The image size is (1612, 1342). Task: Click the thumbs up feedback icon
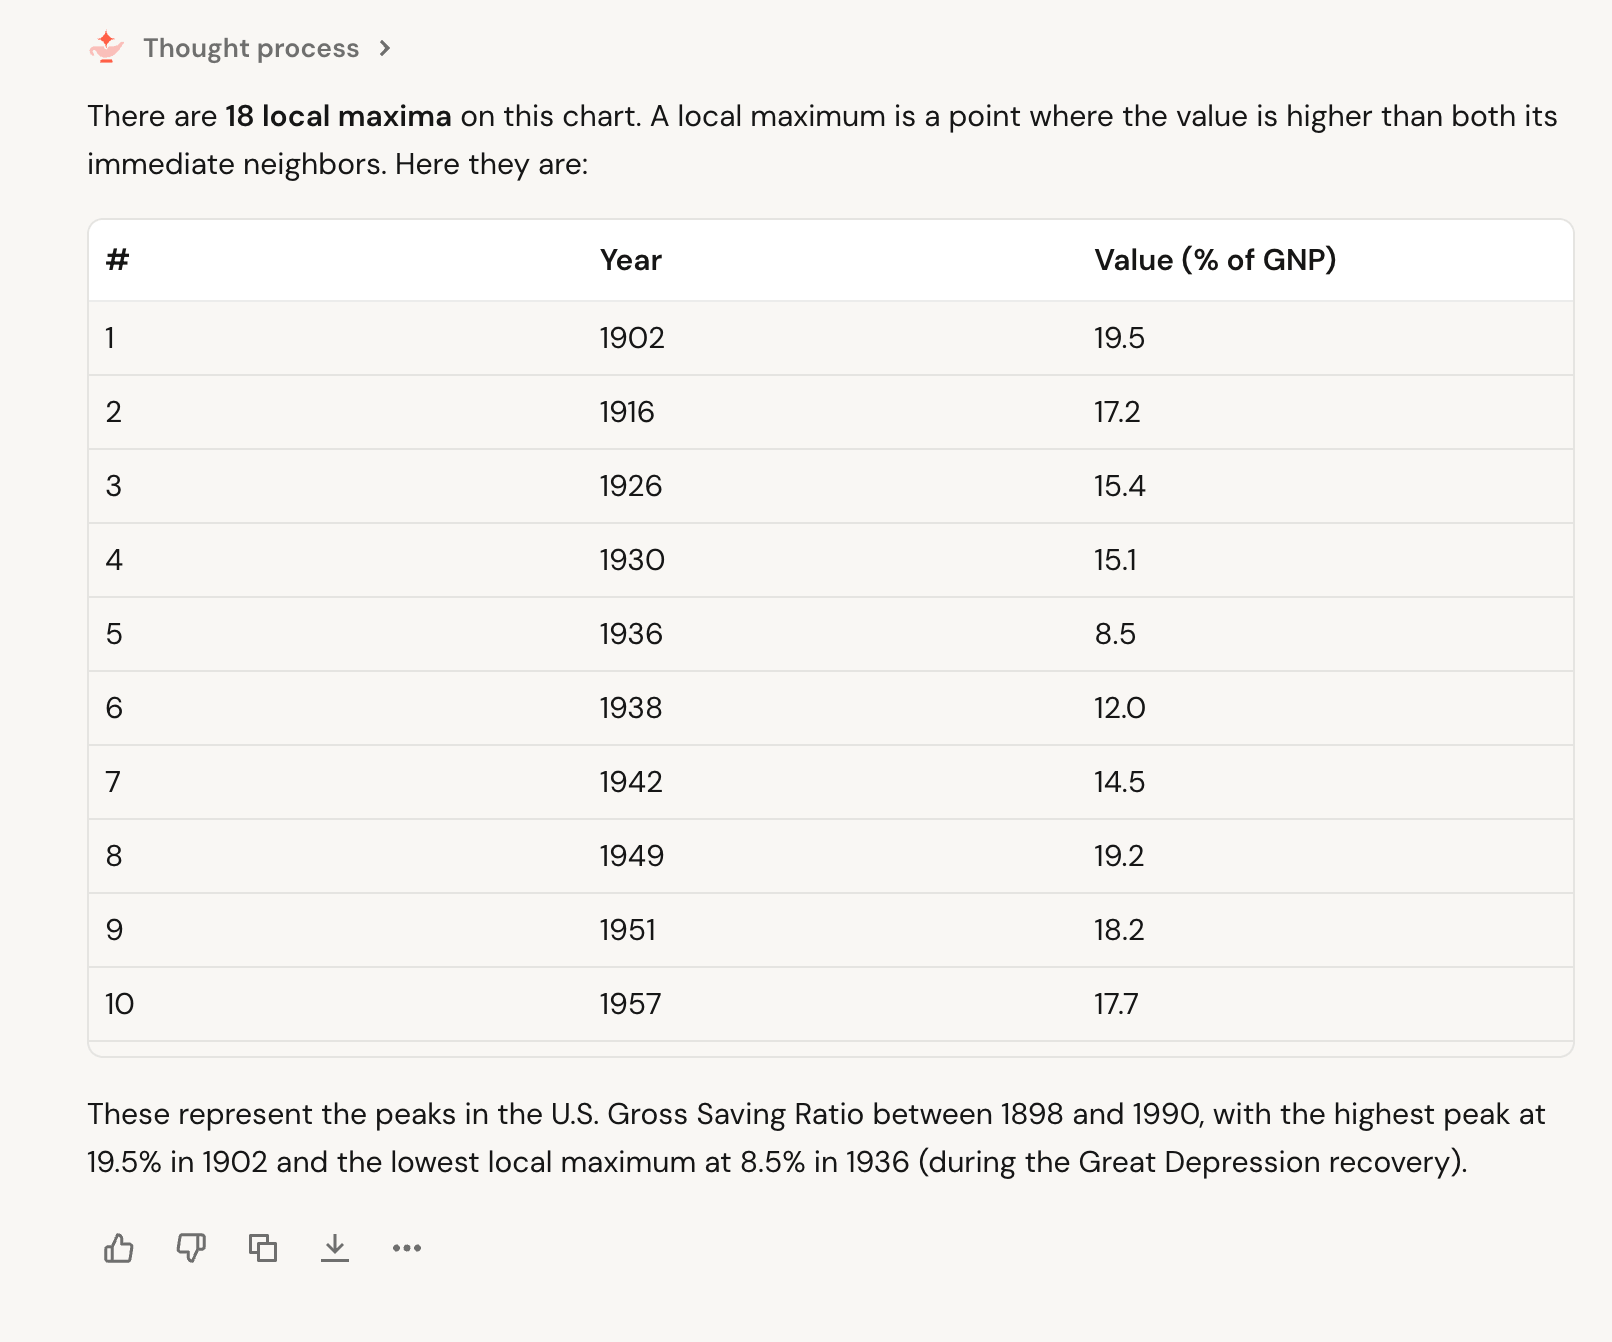coord(119,1248)
